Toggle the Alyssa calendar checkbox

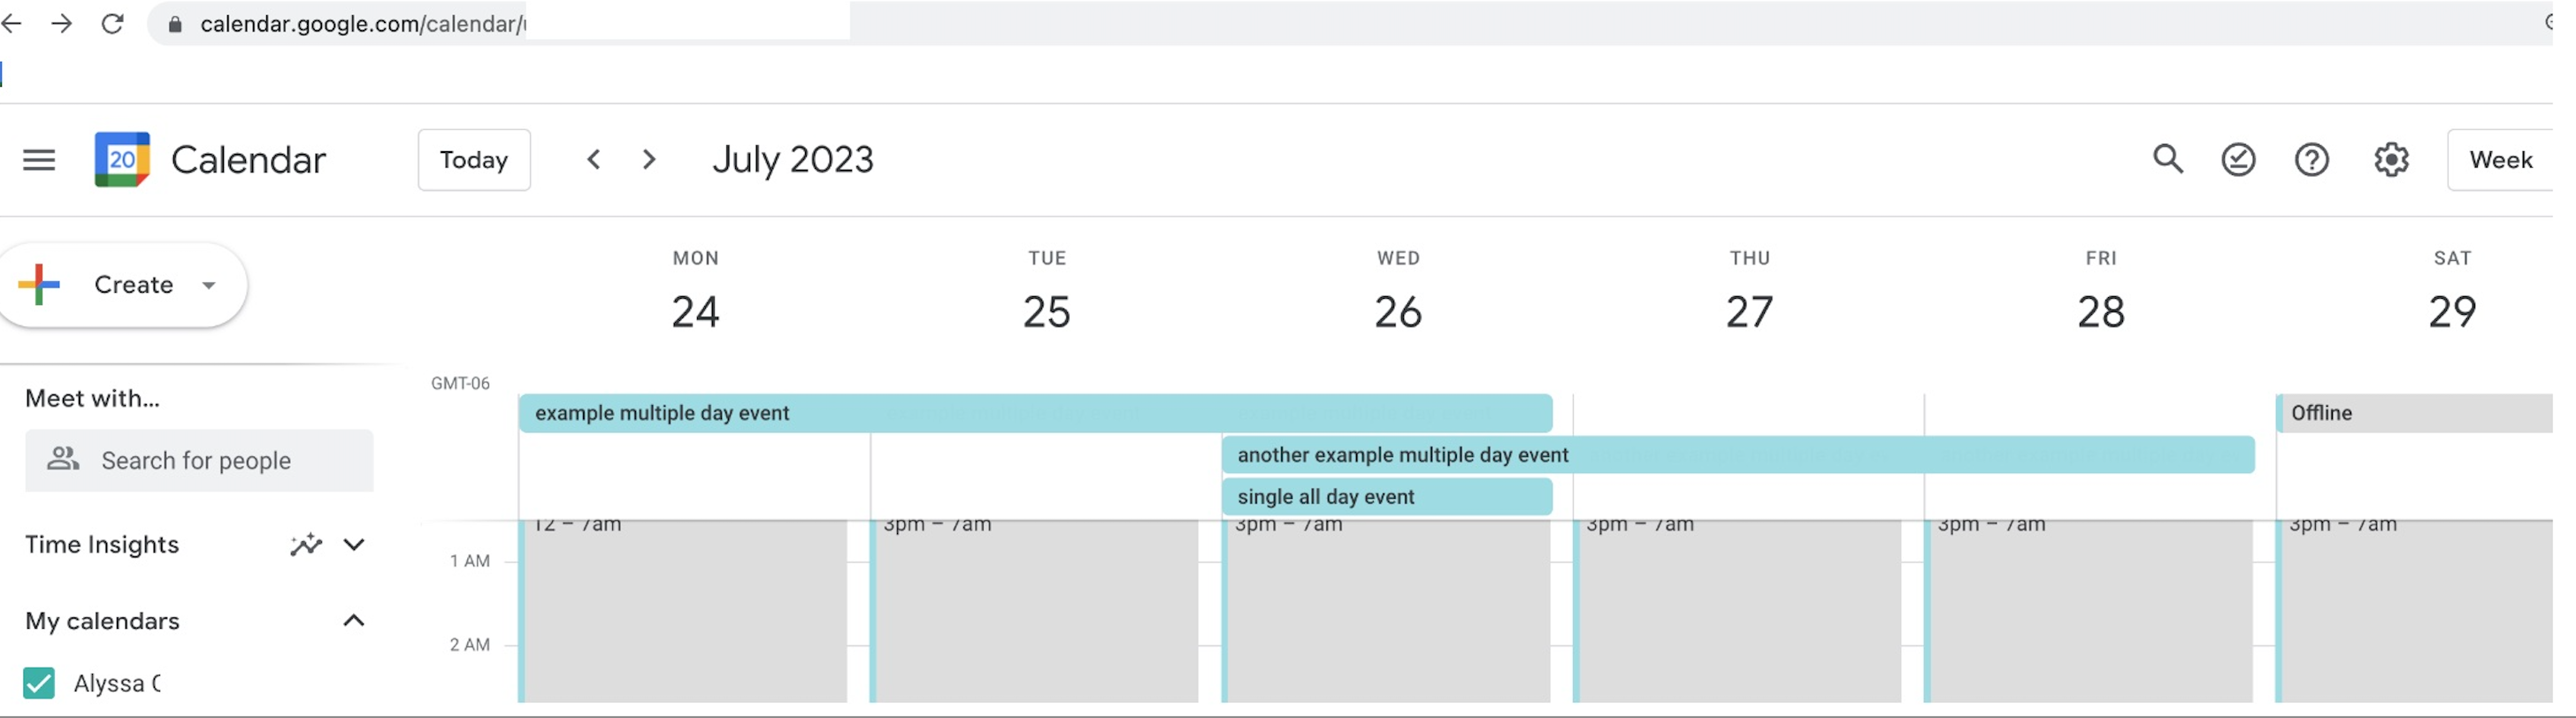39,684
